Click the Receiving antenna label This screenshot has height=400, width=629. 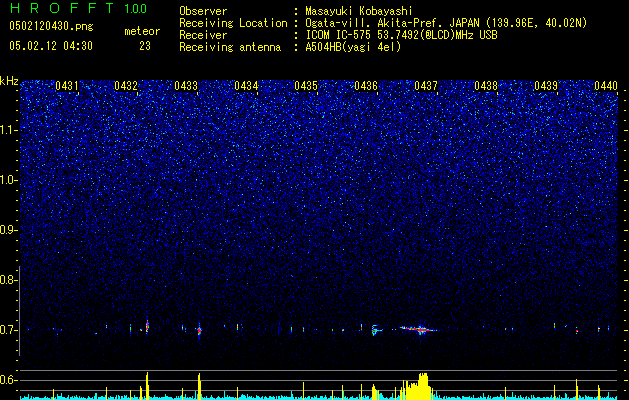pos(230,47)
